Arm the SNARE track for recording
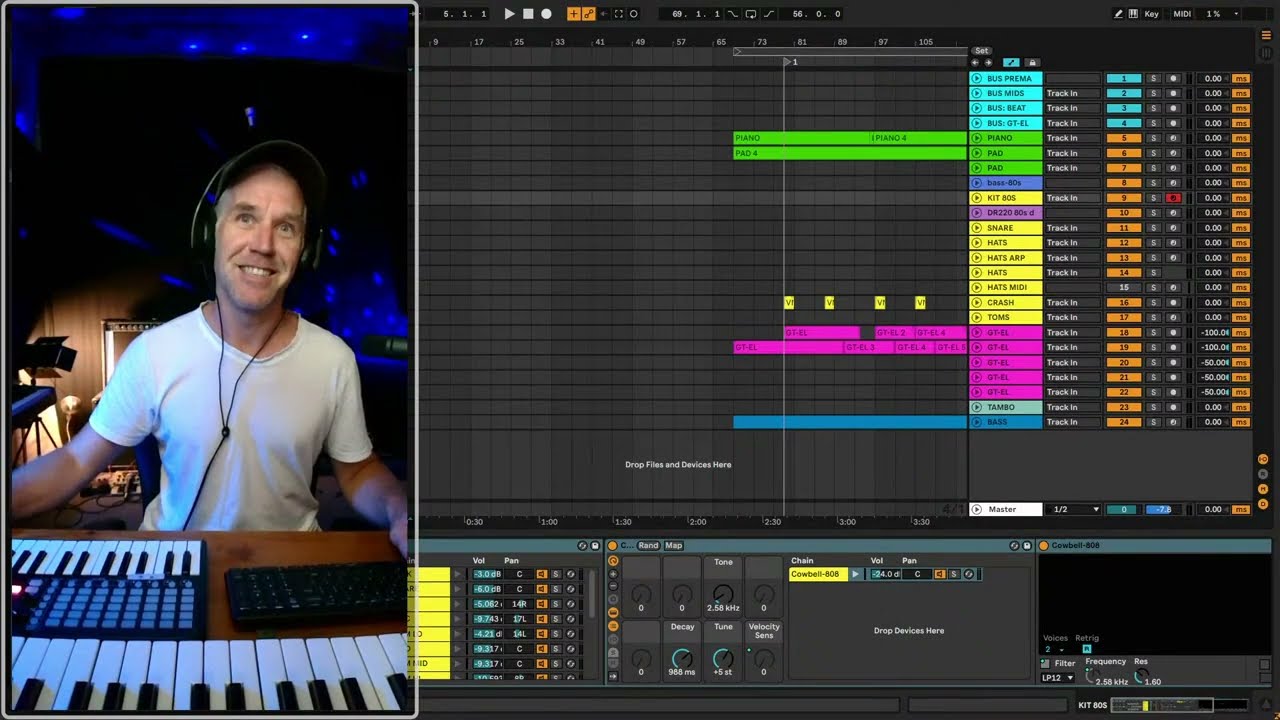 [1174, 228]
